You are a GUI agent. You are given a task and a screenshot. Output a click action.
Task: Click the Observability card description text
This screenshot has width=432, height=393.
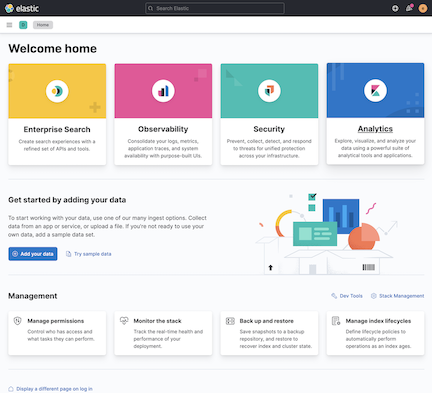point(163,148)
